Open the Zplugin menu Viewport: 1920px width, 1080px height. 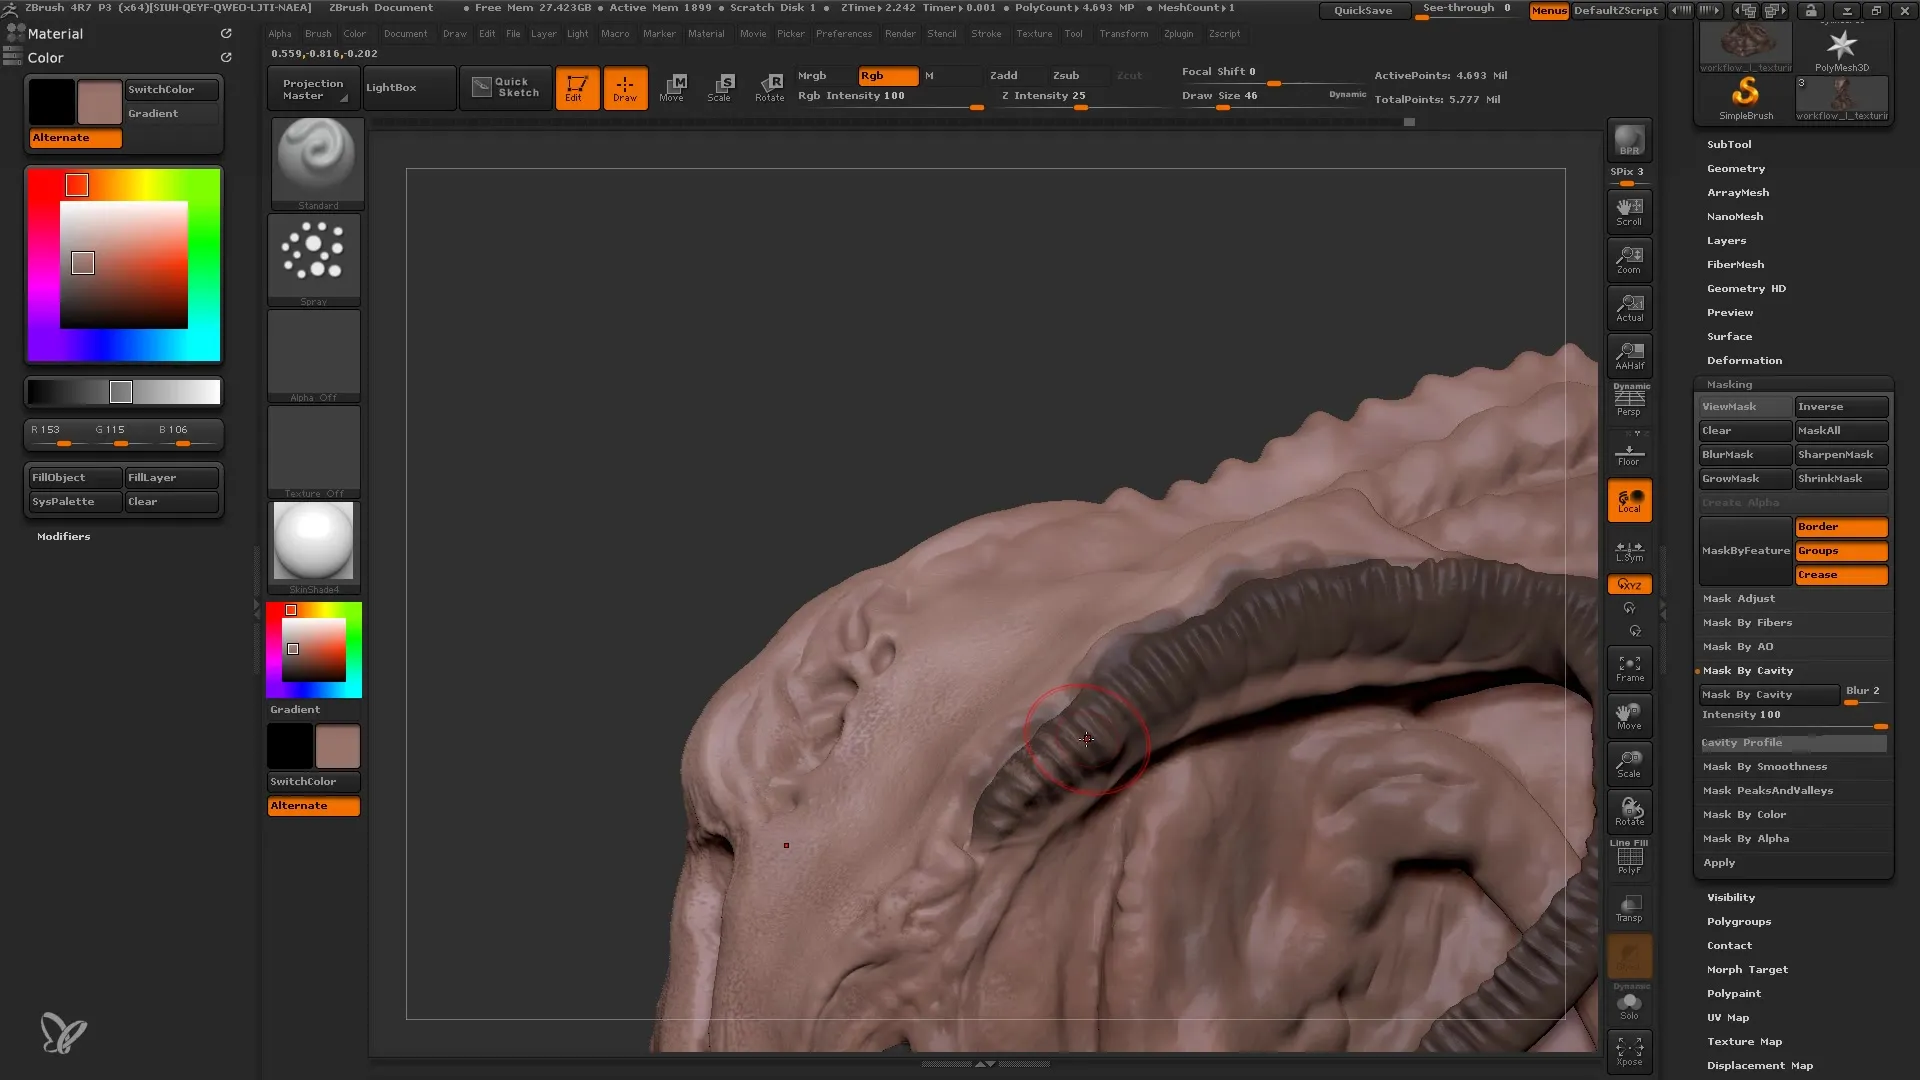coord(1180,33)
